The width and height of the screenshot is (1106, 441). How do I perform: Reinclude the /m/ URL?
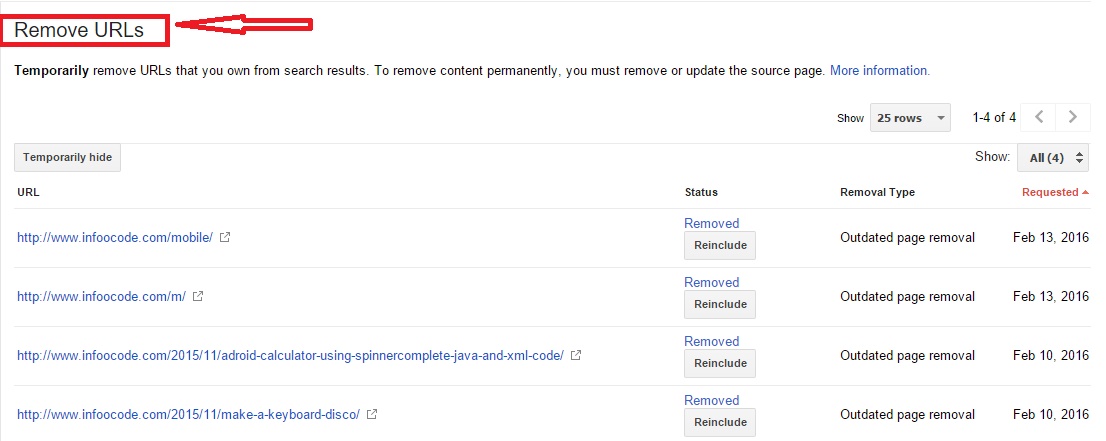[720, 304]
